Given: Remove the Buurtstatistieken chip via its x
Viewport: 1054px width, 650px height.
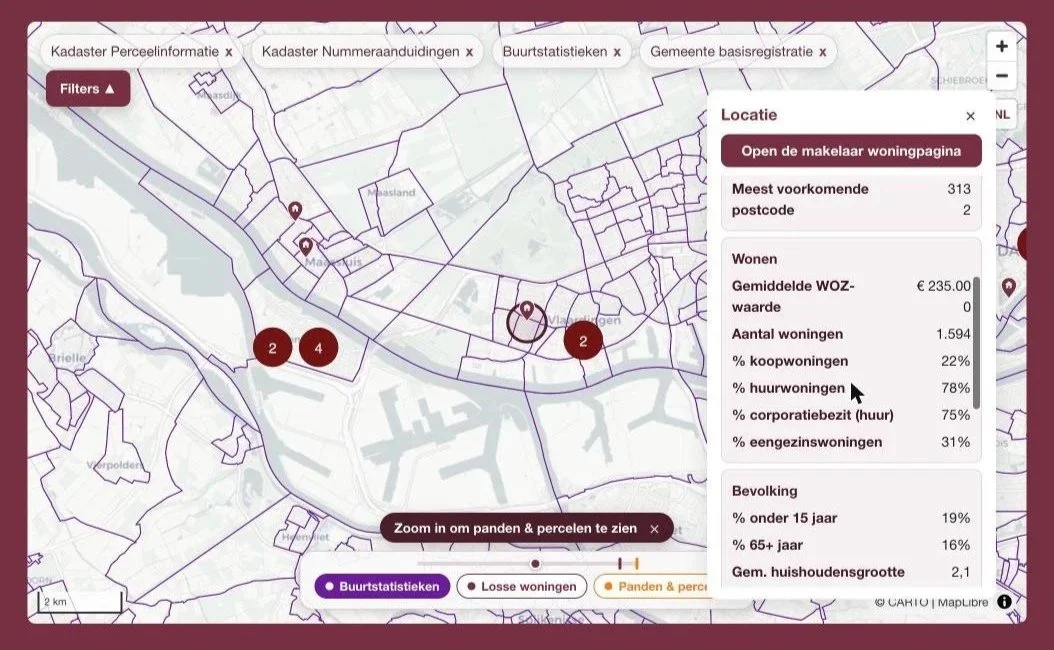Looking at the screenshot, I should click(617, 52).
